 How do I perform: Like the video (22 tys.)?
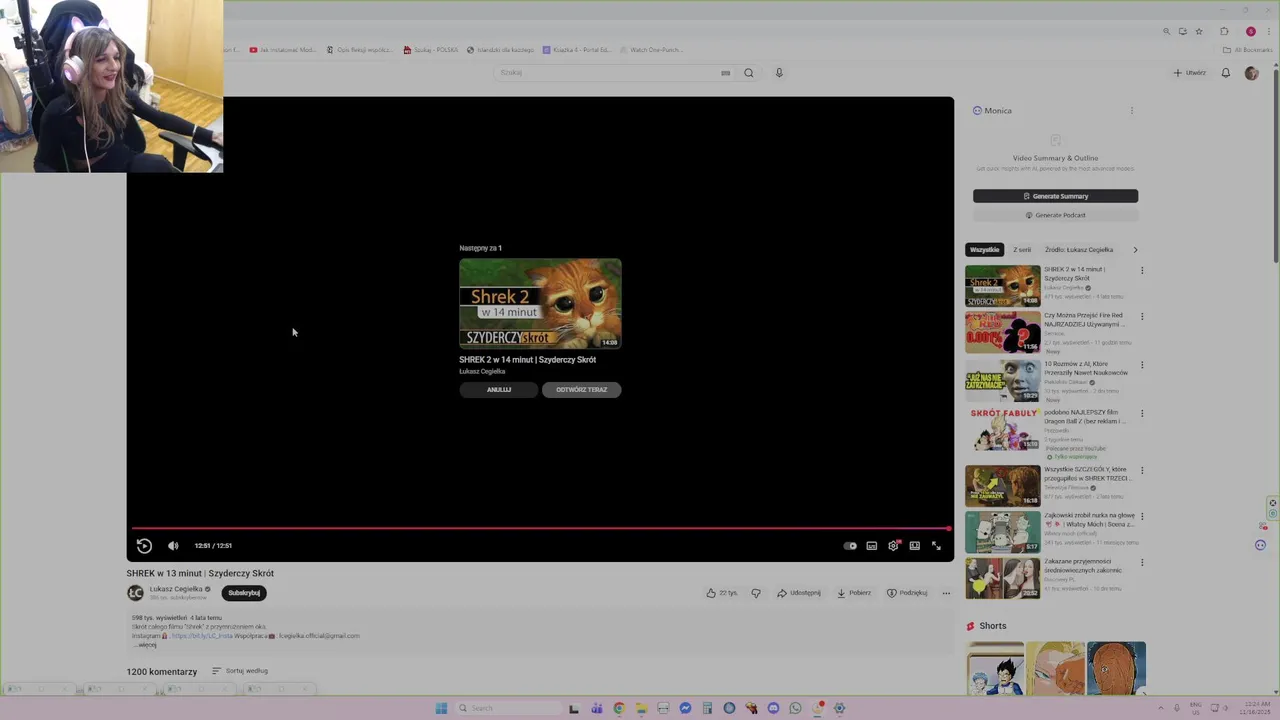pyautogui.click(x=721, y=593)
